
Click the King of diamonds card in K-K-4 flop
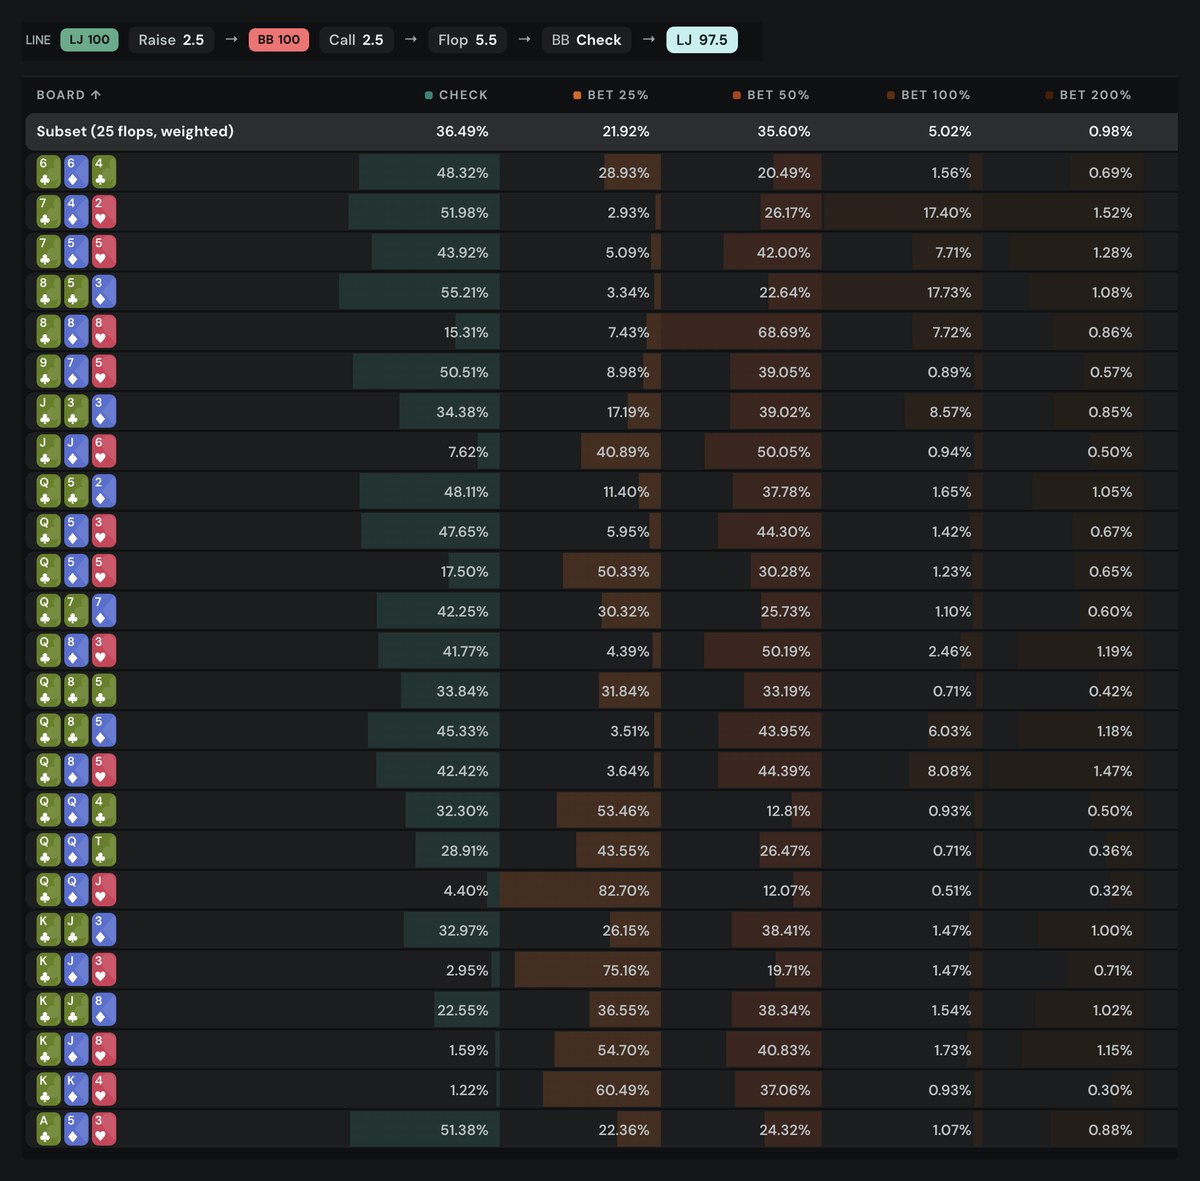point(76,1089)
